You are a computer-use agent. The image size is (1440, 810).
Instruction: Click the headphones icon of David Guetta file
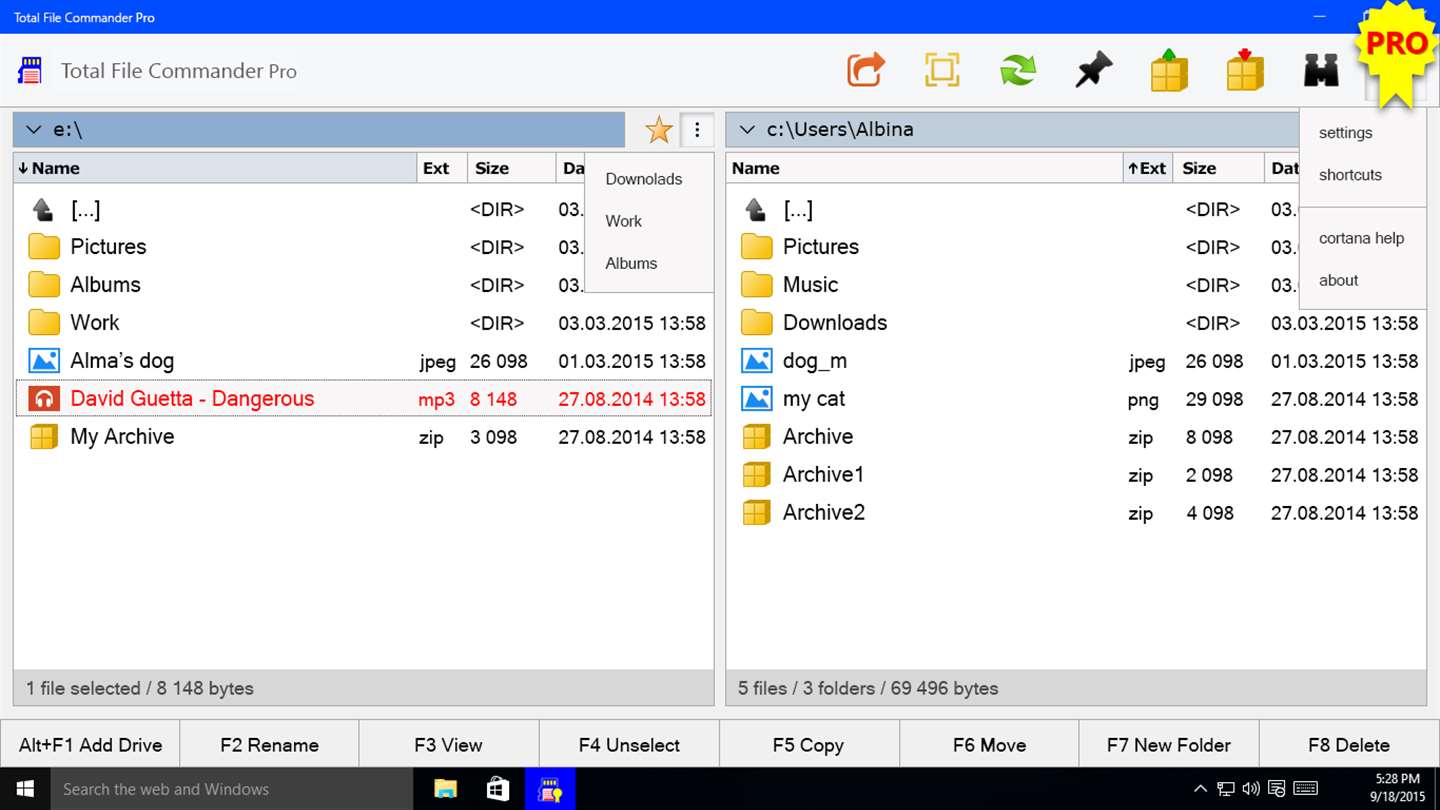pos(44,399)
